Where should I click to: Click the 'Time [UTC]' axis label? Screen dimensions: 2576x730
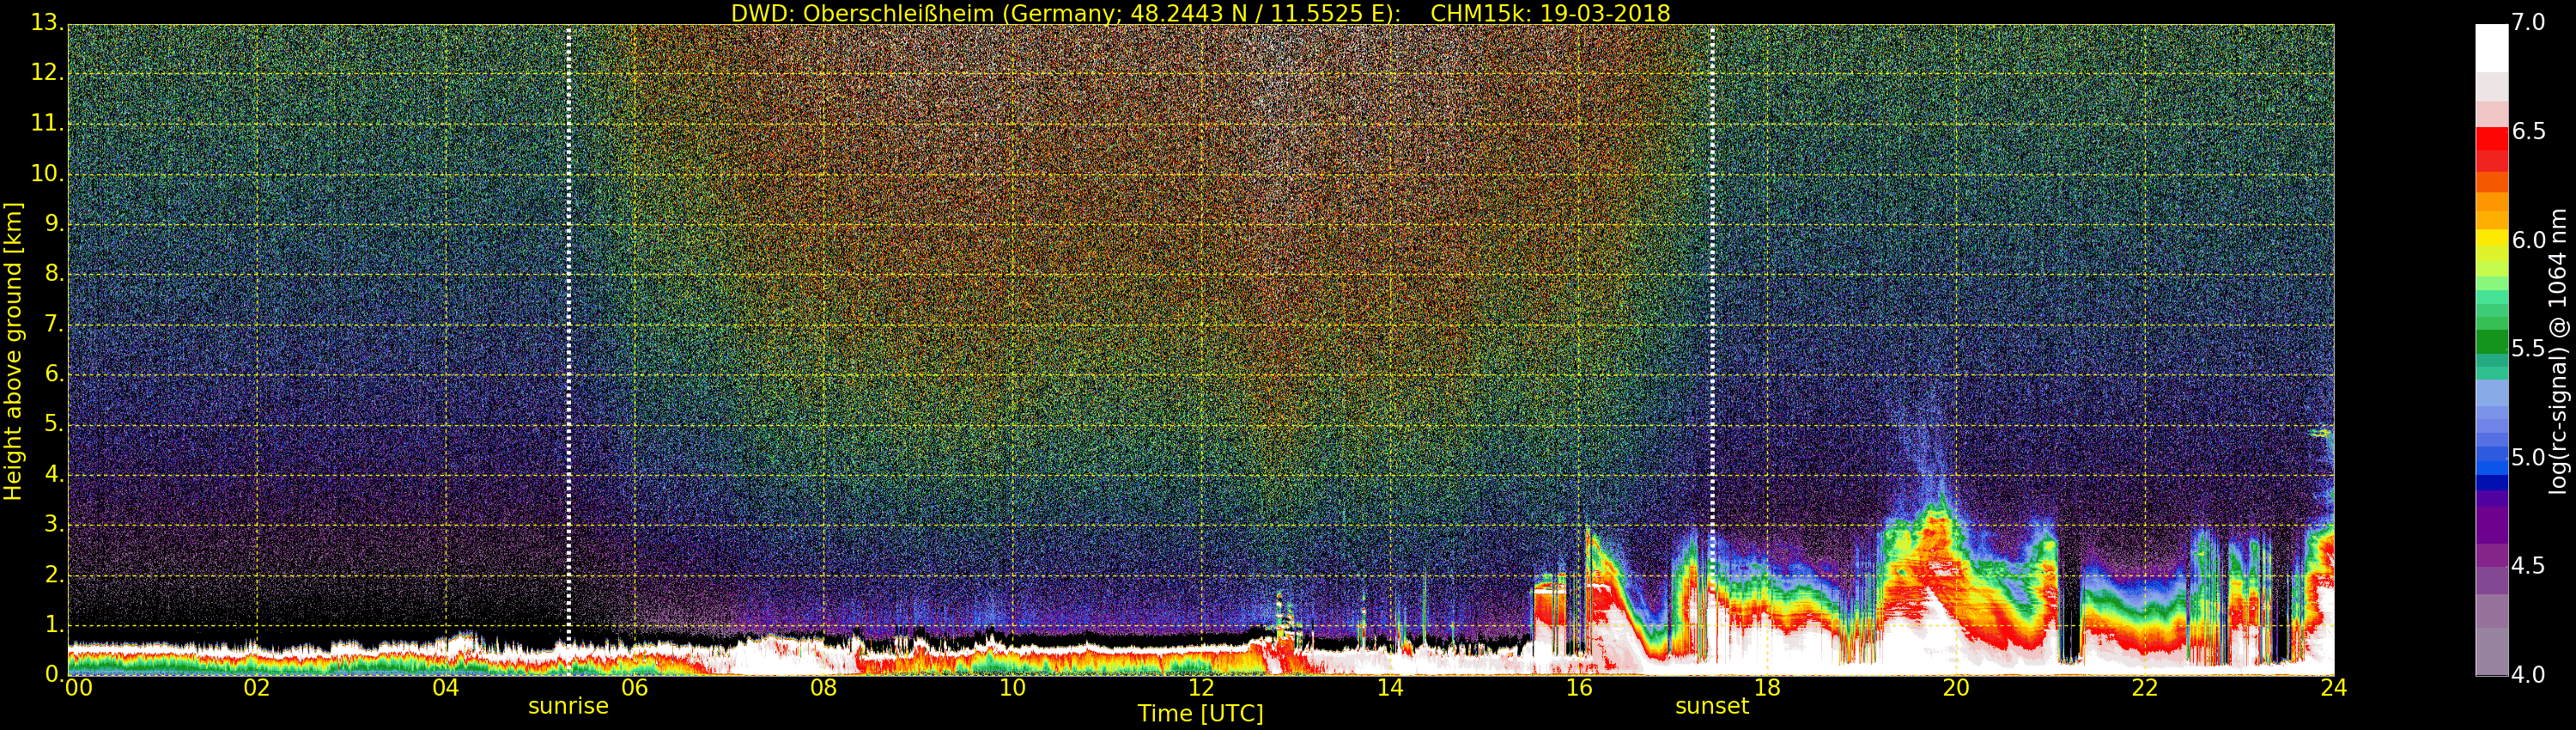click(x=1200, y=713)
